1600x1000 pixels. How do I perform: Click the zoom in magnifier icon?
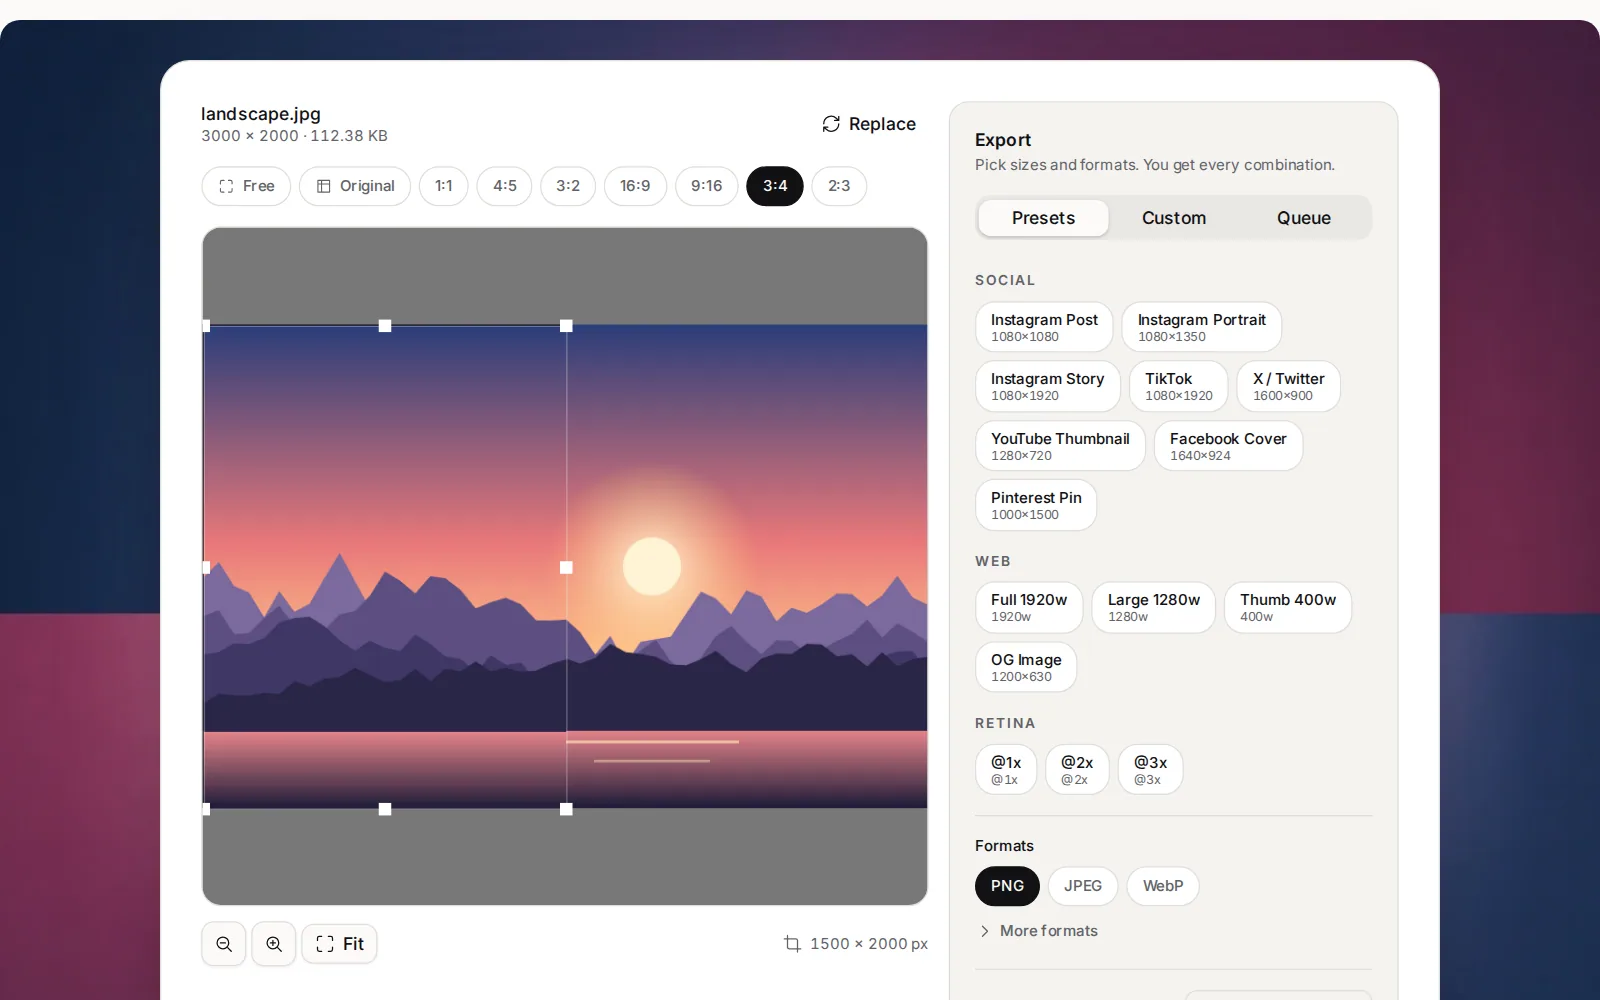click(x=274, y=944)
